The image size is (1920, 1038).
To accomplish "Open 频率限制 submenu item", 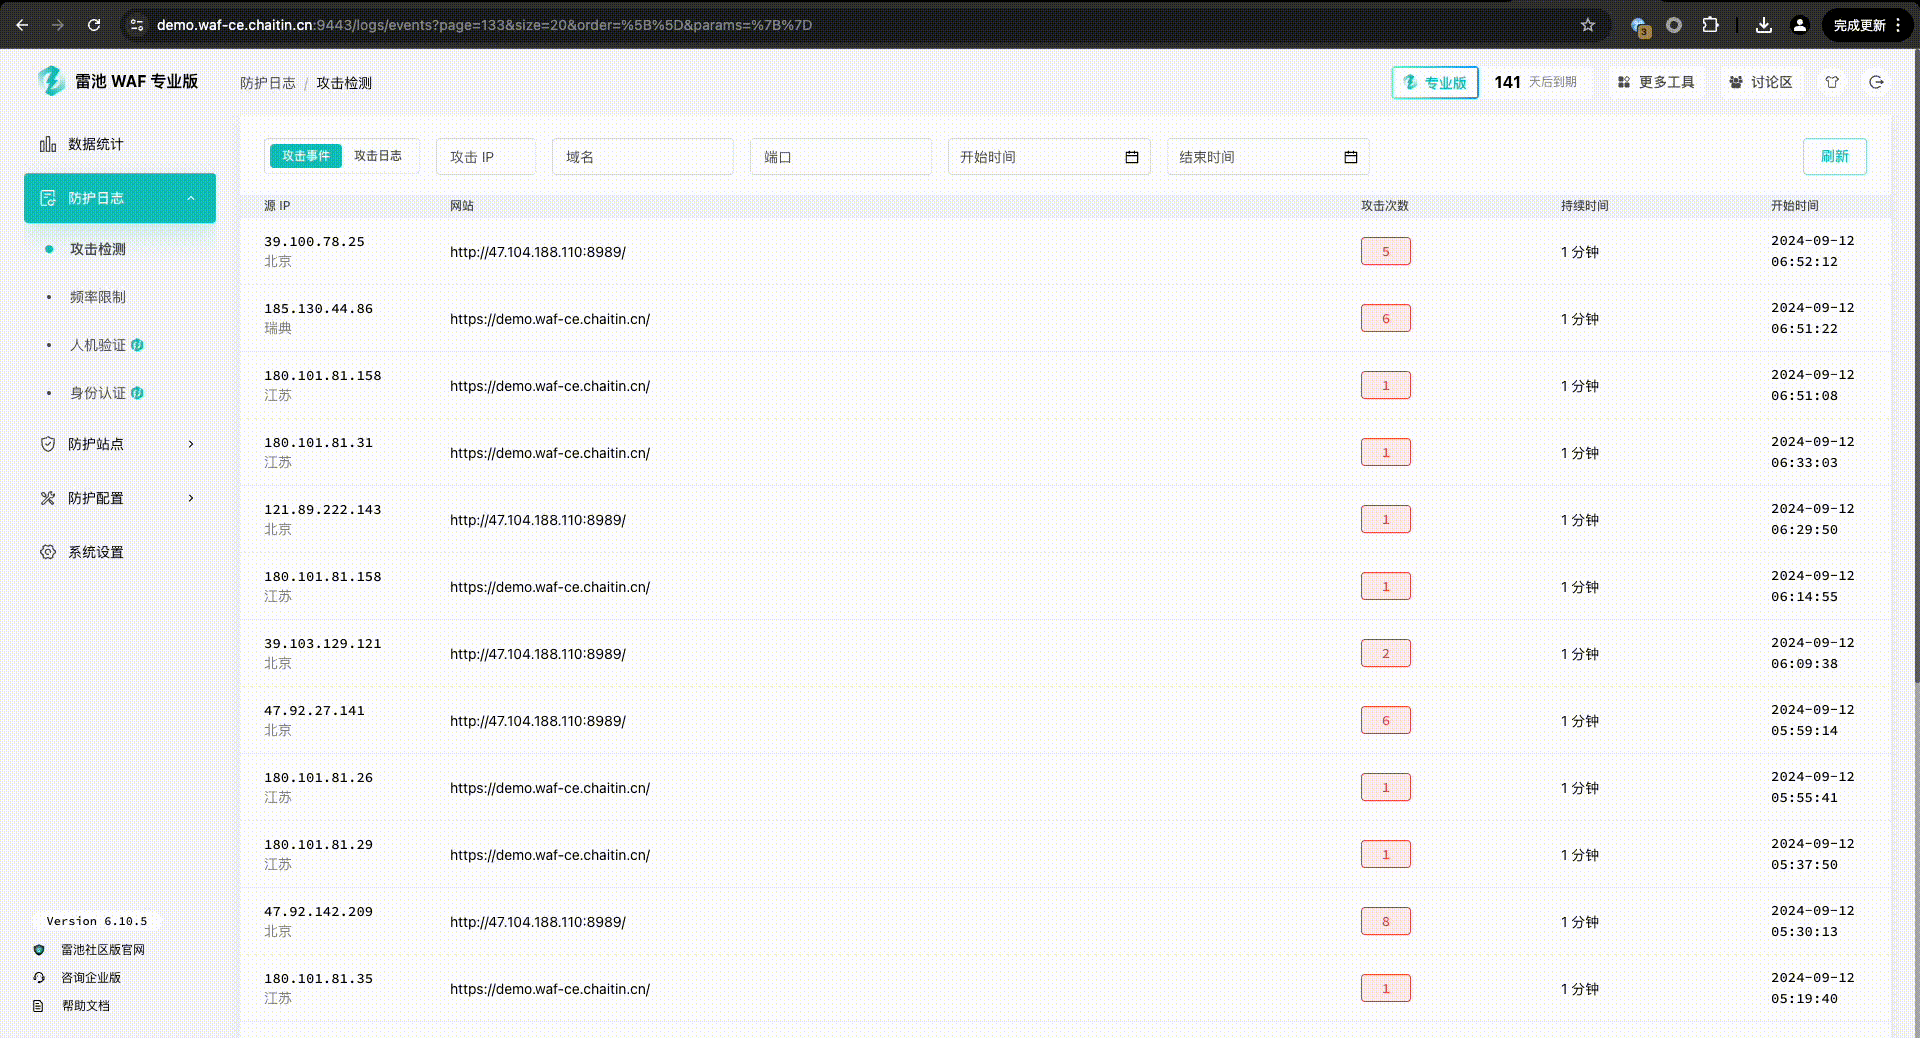I will (98, 297).
